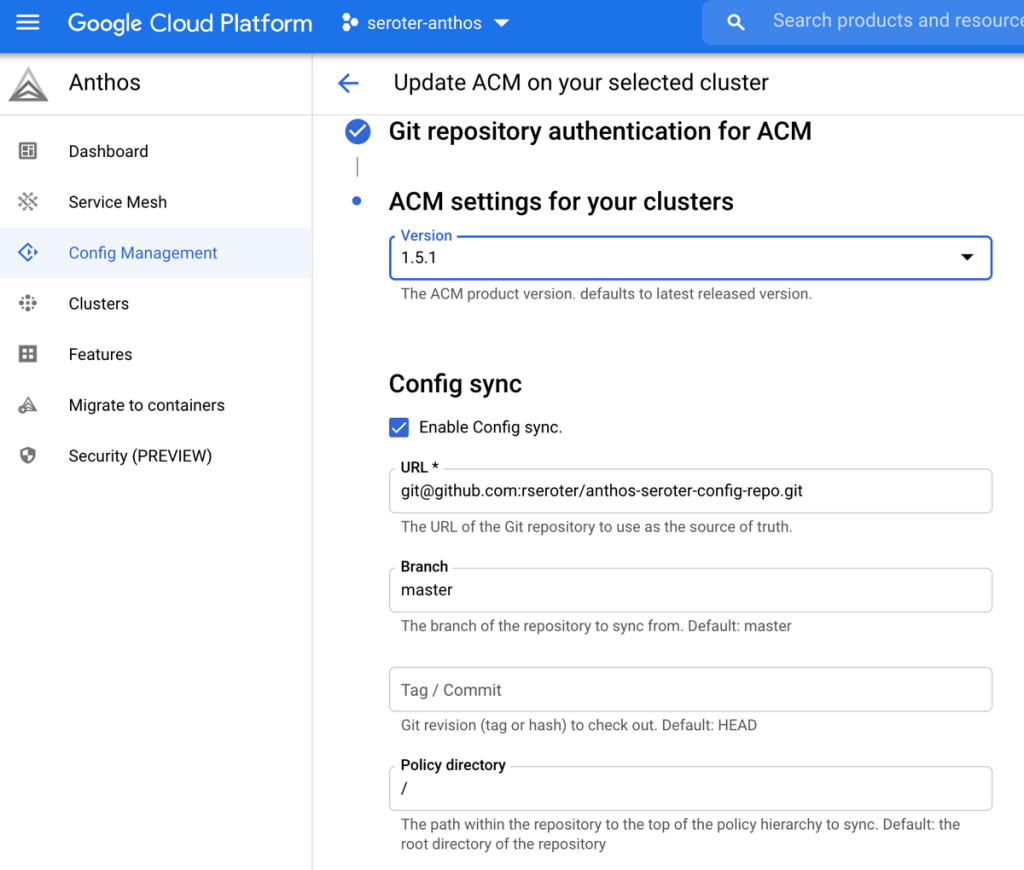Click the Service Mesh icon
Screen dimensions: 1024x870
point(28,202)
